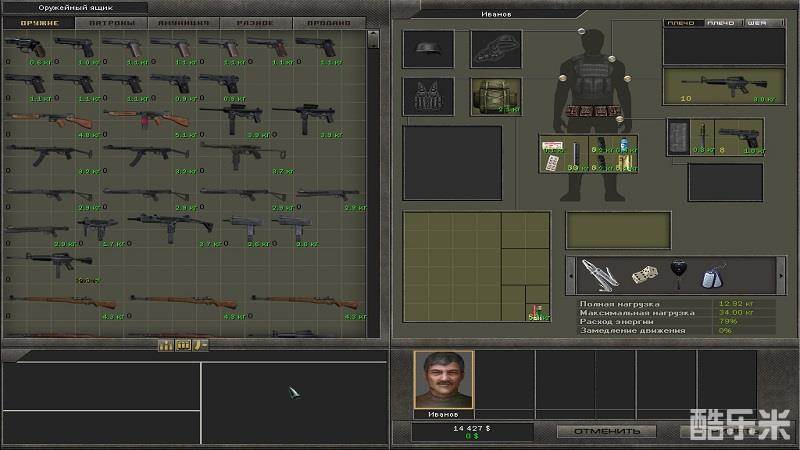This screenshot has width=800, height=450.
Task: Switch to the РАЗНОЕ tab
Action: 256,23
